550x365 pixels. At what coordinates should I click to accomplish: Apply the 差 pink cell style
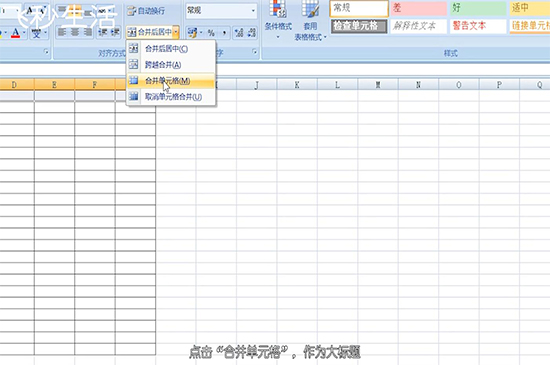419,8
